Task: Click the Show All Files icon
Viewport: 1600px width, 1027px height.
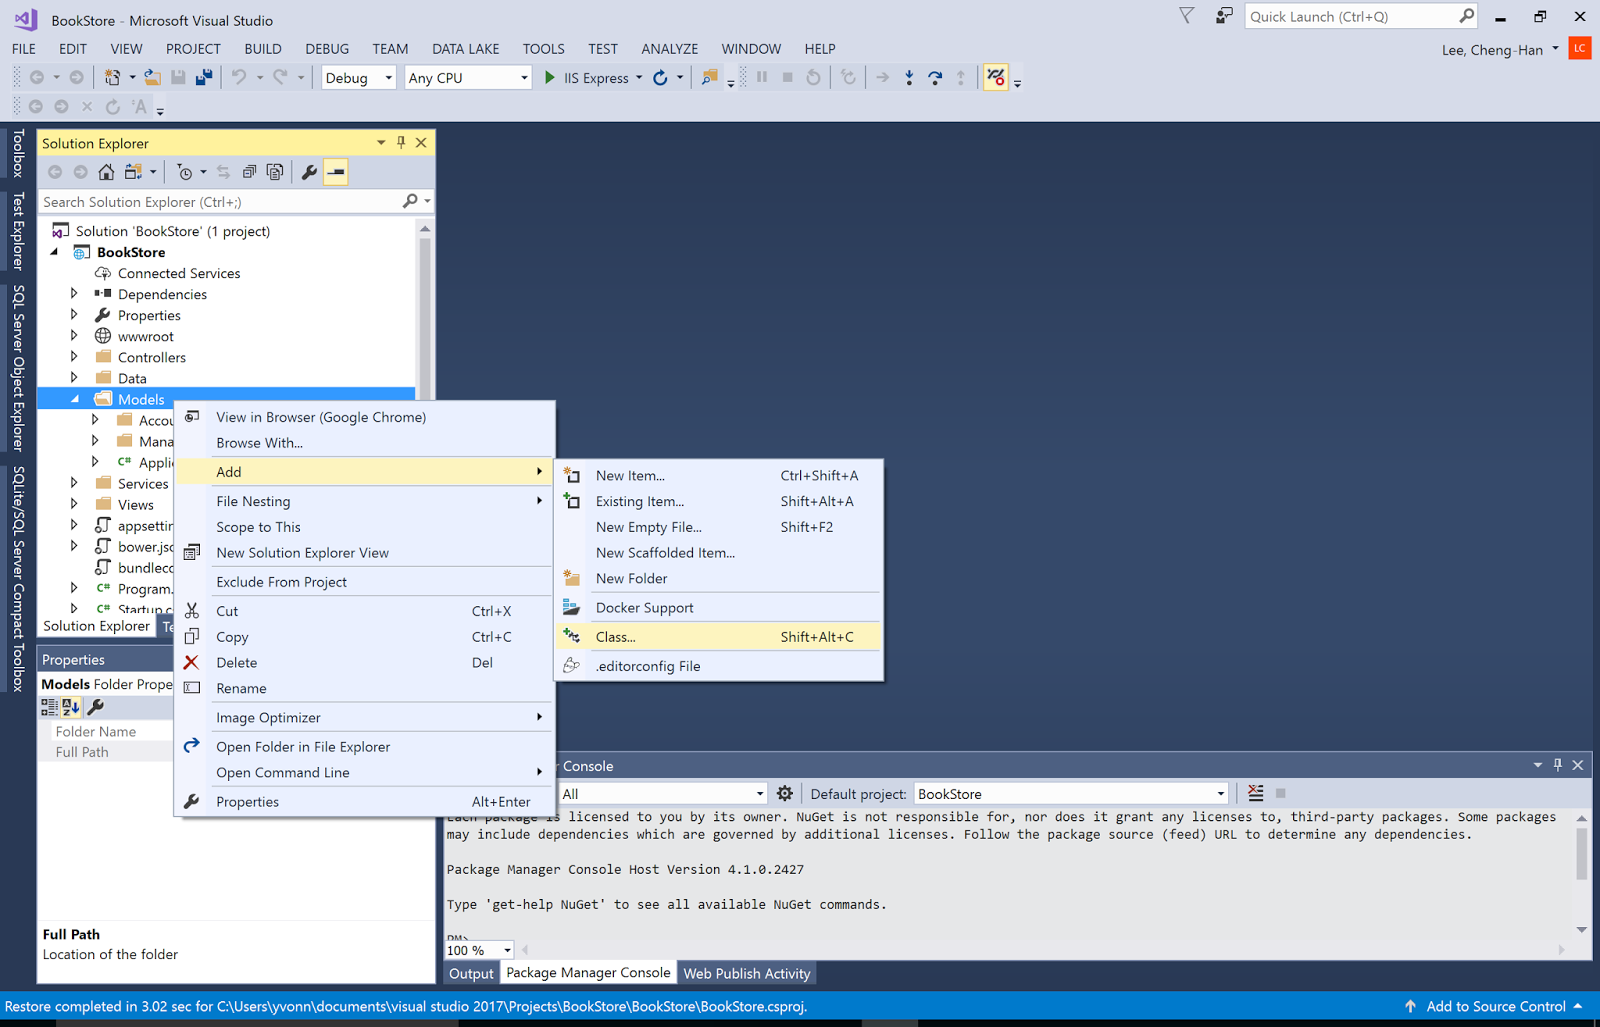Action: 275,172
